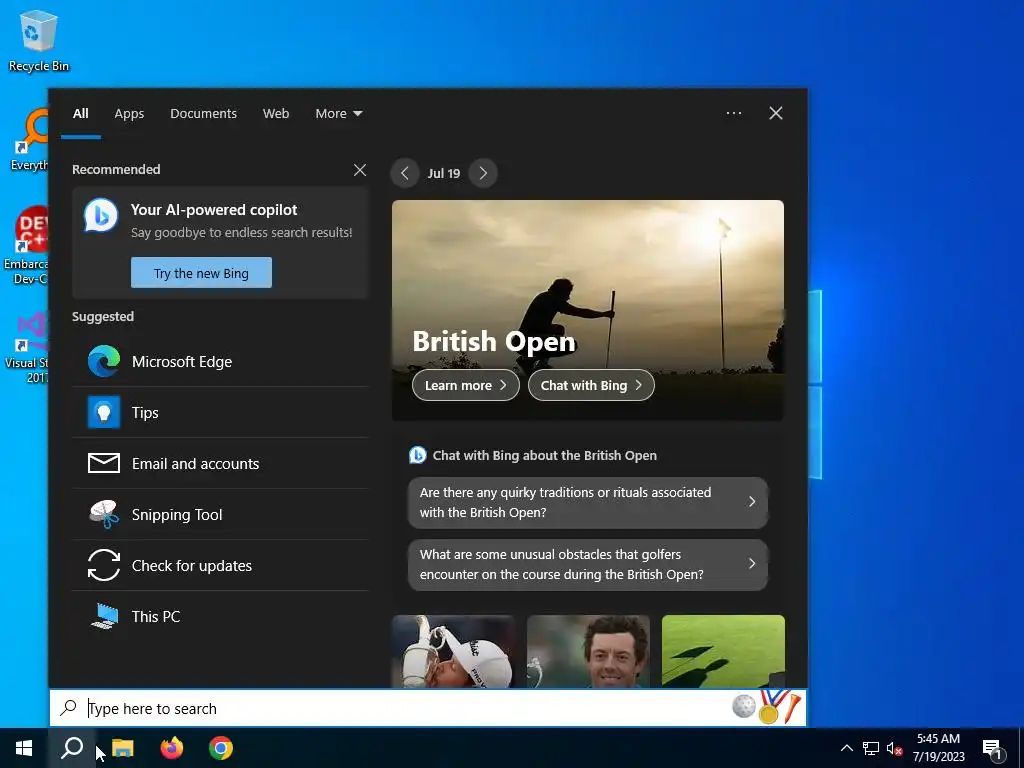Open the notification center icon
Viewport: 1024px width, 768px height.
pos(993,749)
